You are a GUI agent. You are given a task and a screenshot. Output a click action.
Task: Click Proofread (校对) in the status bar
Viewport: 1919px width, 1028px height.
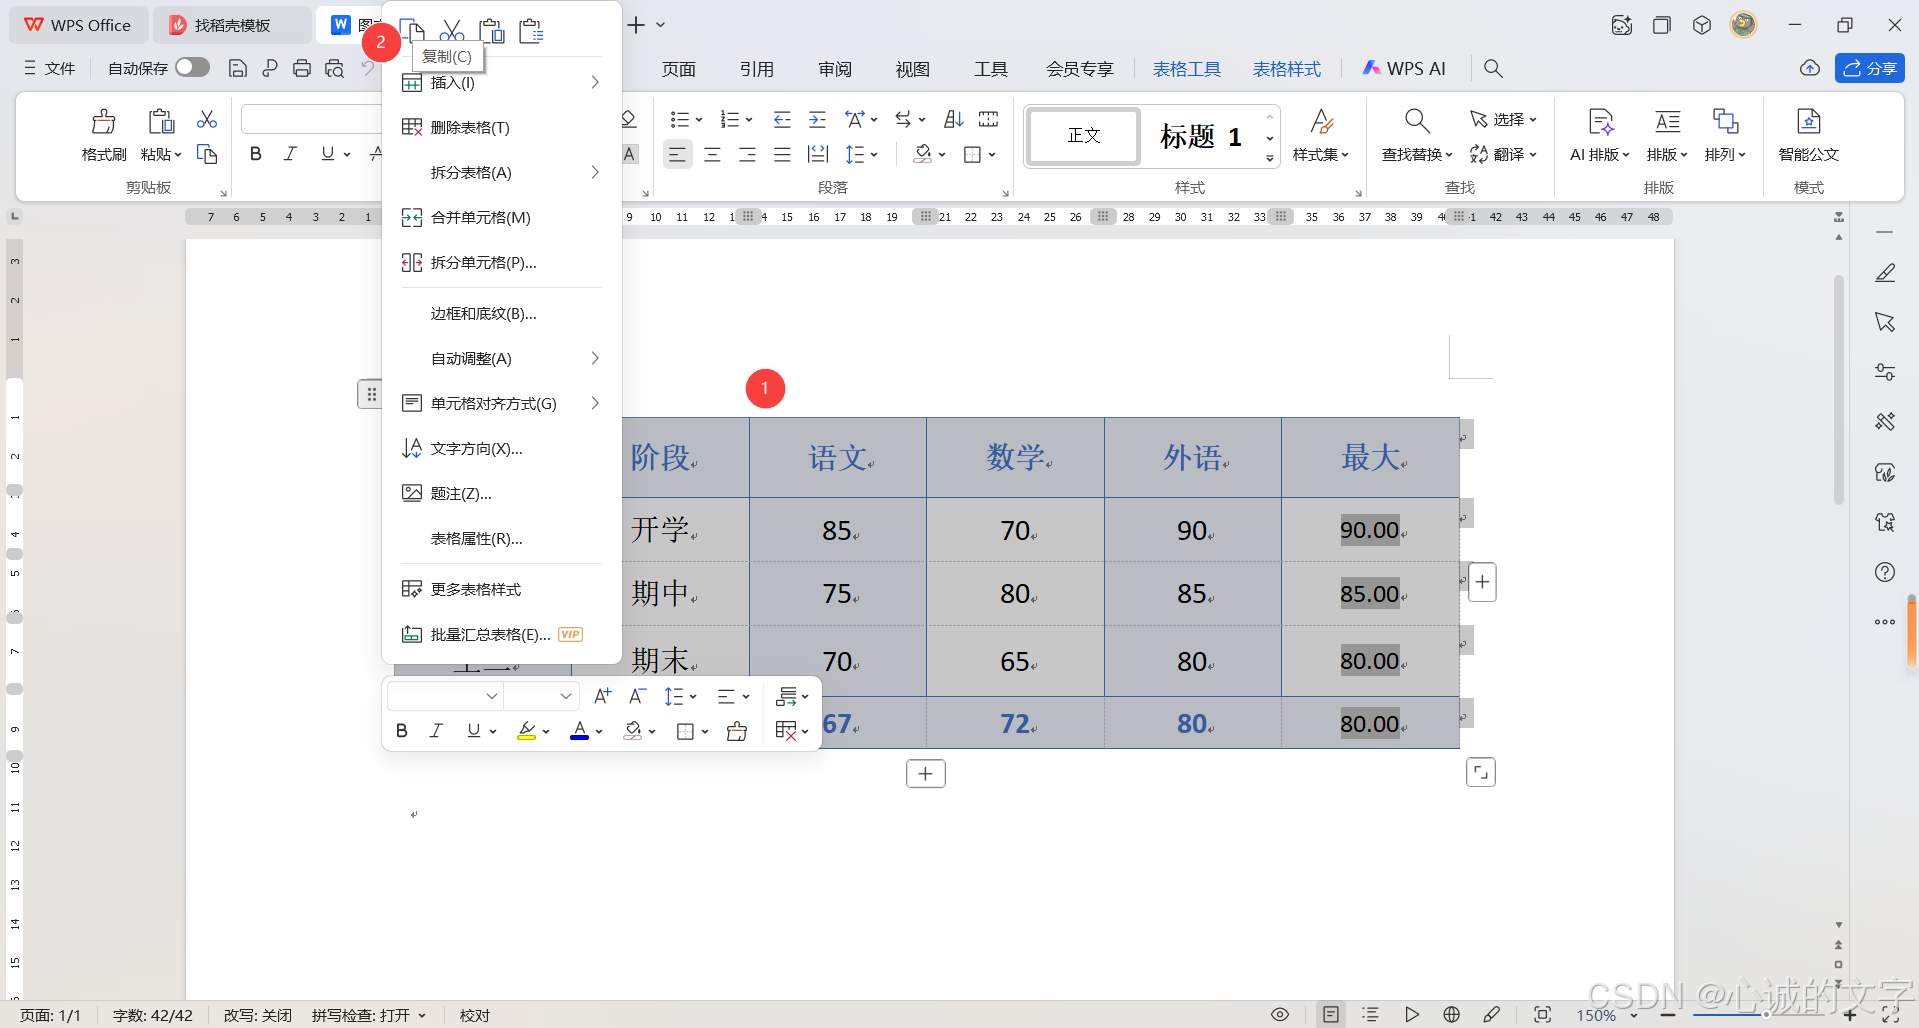click(475, 1015)
